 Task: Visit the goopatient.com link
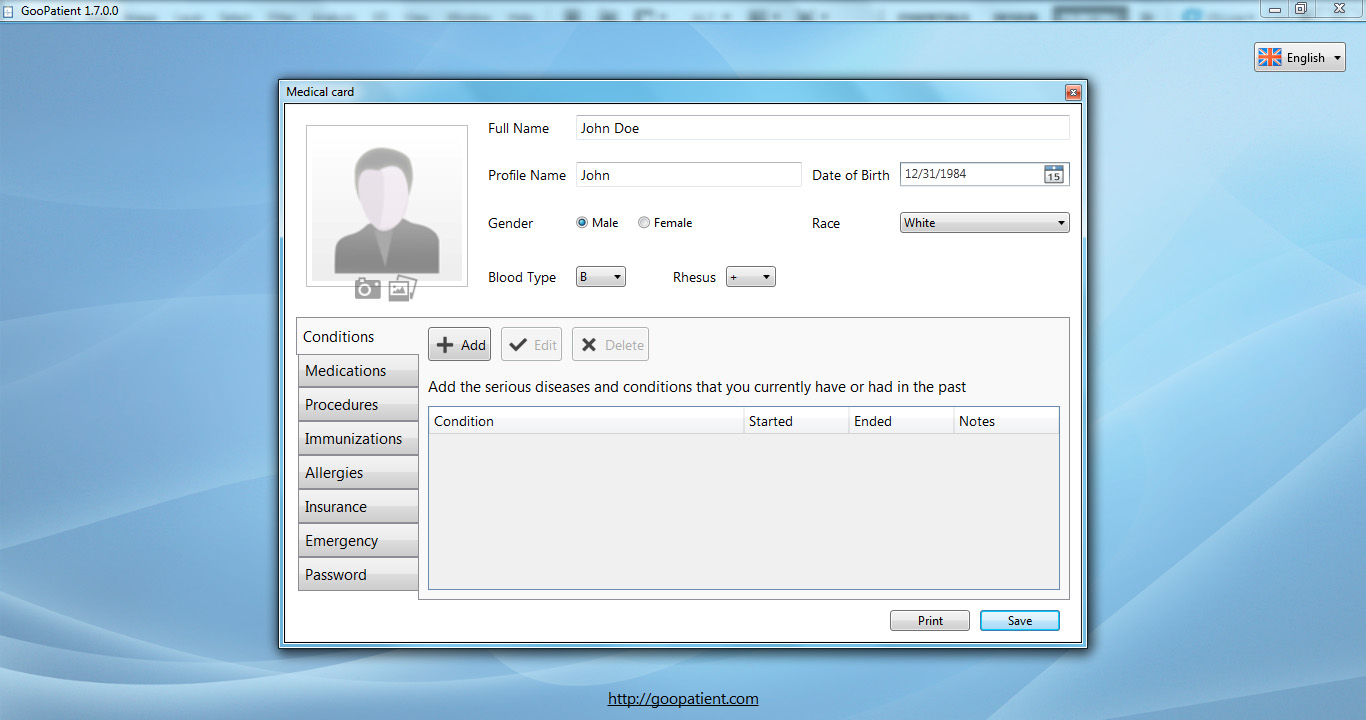[683, 699]
